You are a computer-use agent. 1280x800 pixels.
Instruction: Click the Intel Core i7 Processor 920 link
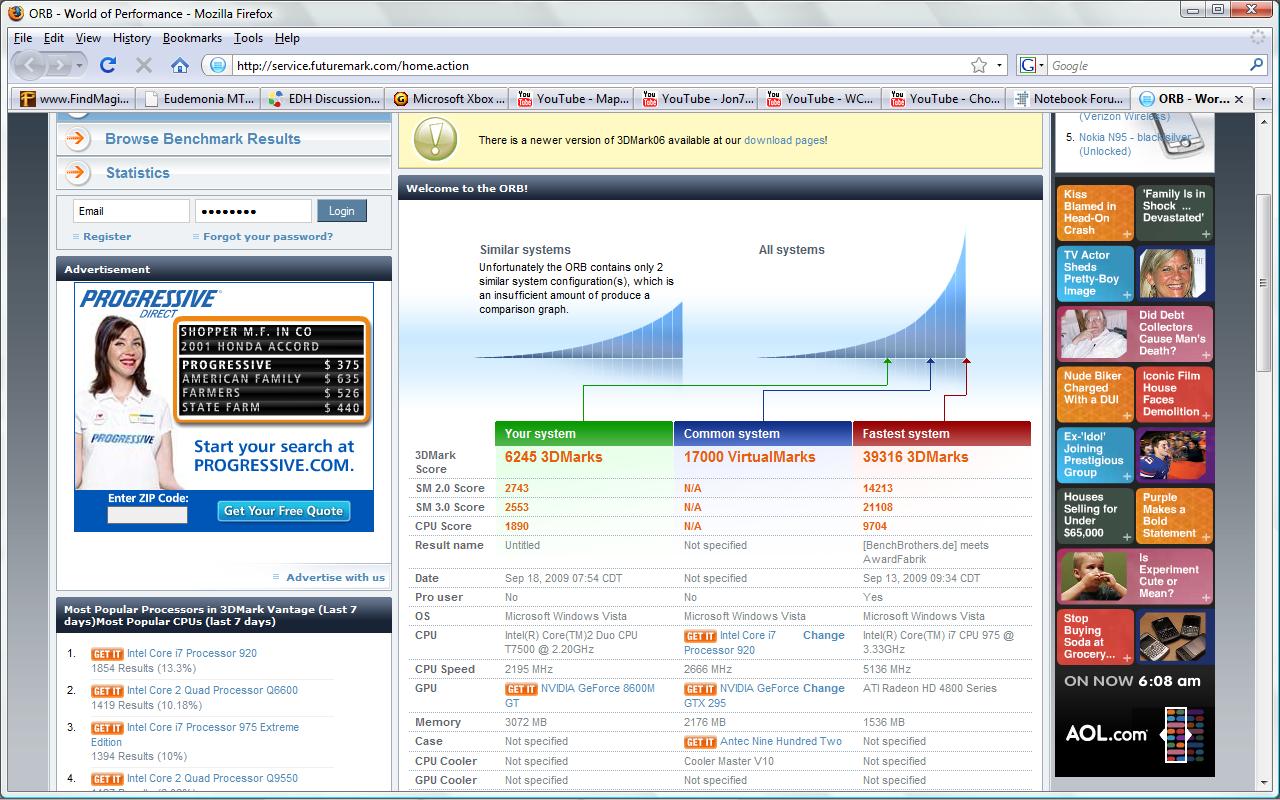(191, 654)
